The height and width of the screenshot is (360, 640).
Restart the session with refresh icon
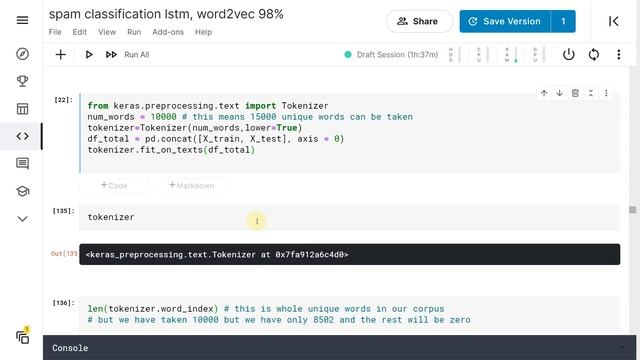click(x=594, y=54)
